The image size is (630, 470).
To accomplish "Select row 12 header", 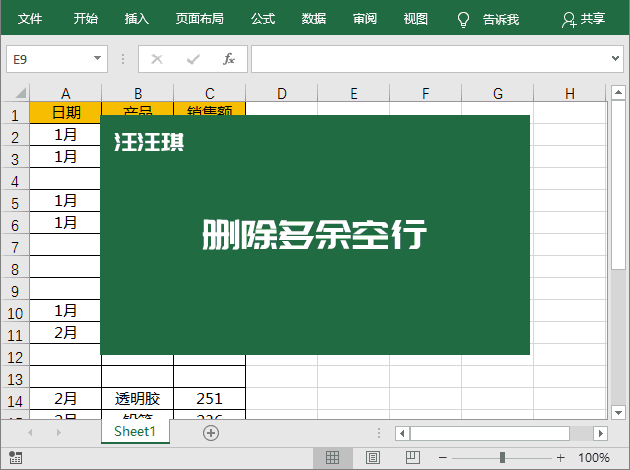I will [x=15, y=357].
